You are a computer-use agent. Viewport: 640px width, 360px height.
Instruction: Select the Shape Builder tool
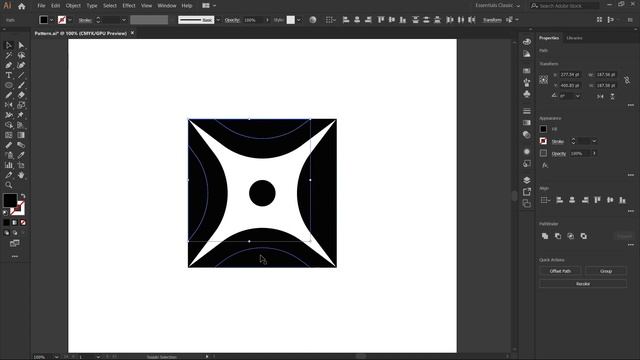pyautogui.click(x=9, y=125)
